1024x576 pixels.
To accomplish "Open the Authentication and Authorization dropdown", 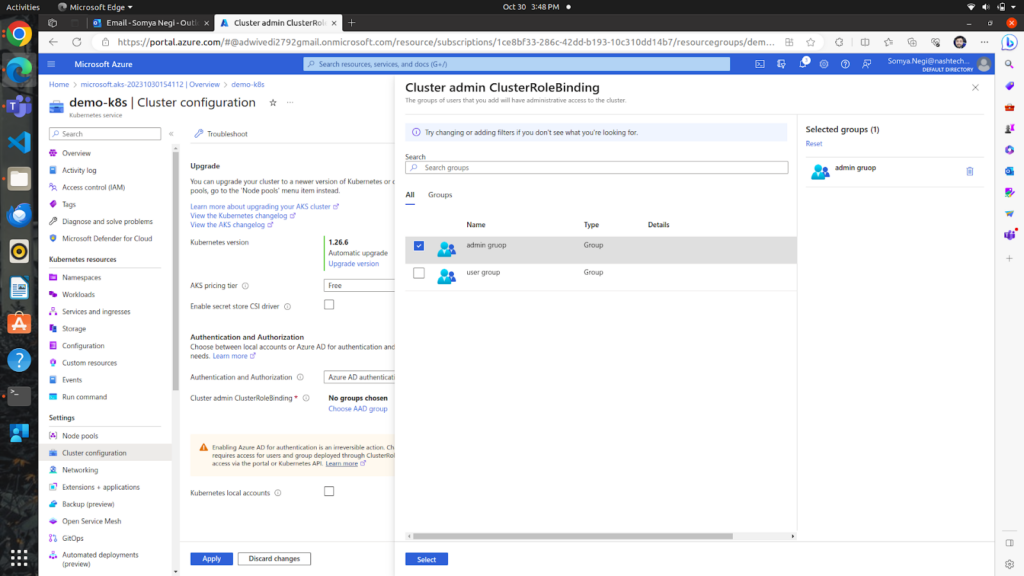I will [x=359, y=377].
